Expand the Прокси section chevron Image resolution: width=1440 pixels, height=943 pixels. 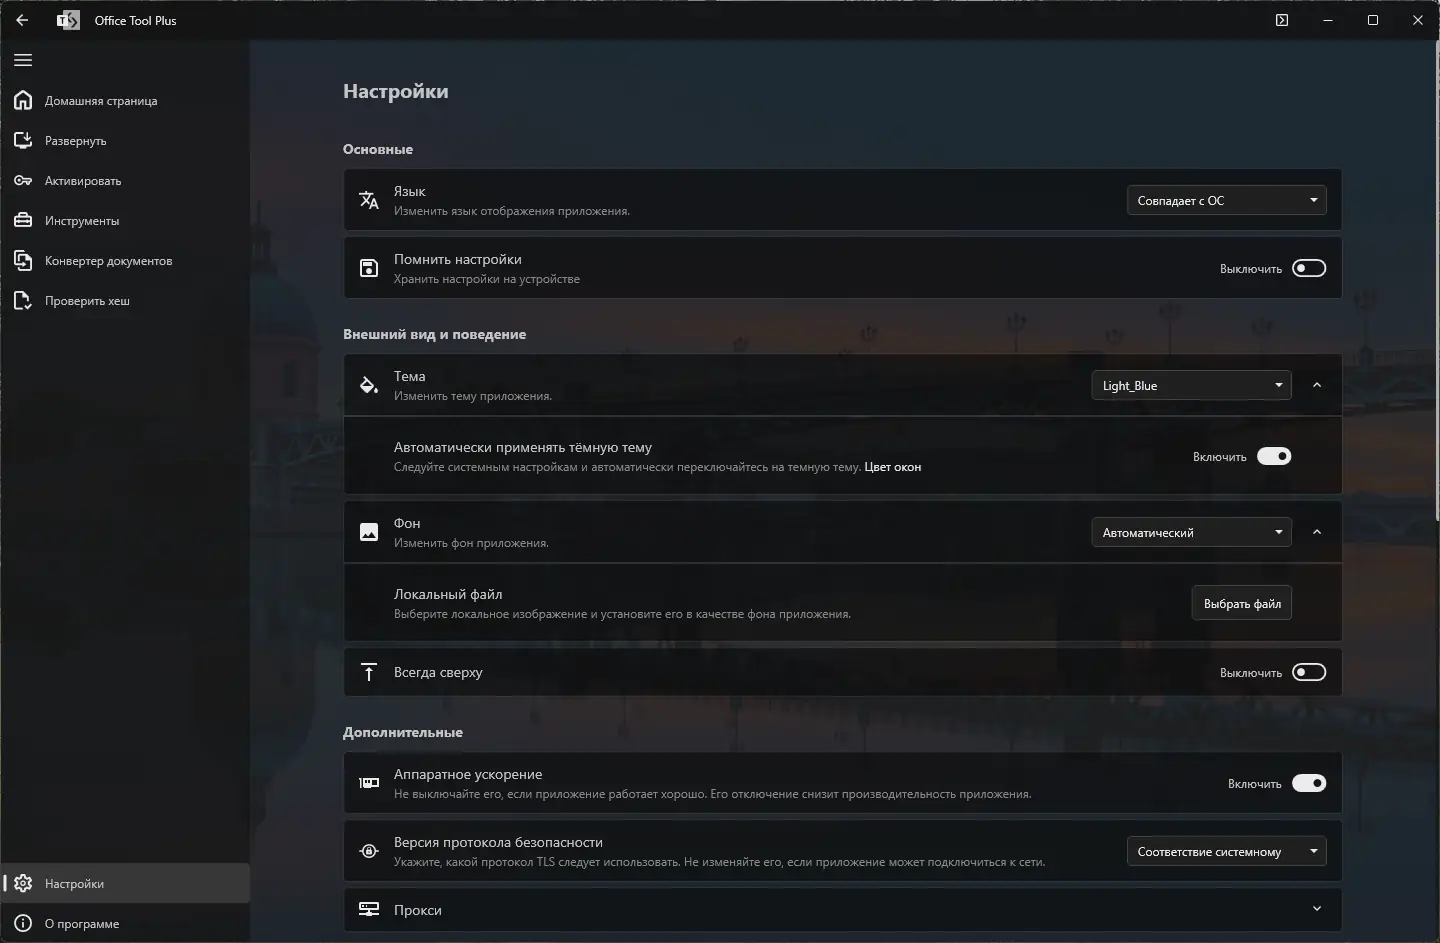[1317, 909]
